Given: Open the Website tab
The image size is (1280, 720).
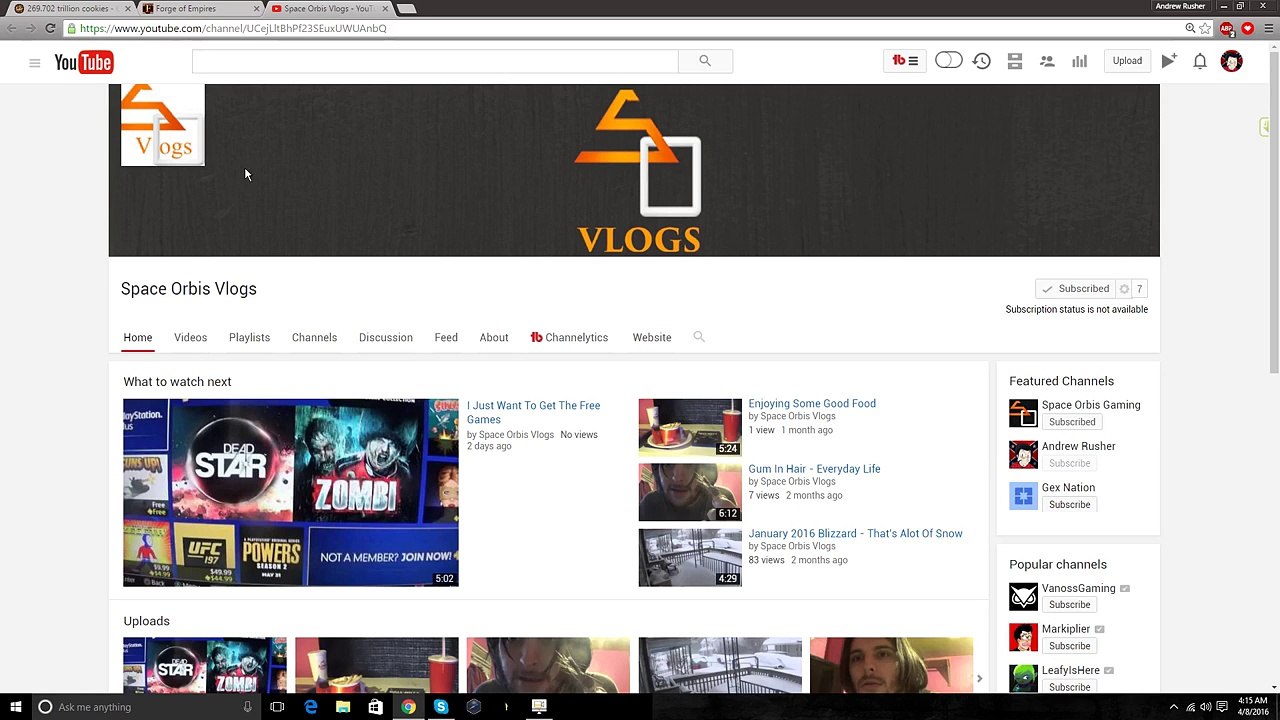Looking at the screenshot, I should 652,338.
